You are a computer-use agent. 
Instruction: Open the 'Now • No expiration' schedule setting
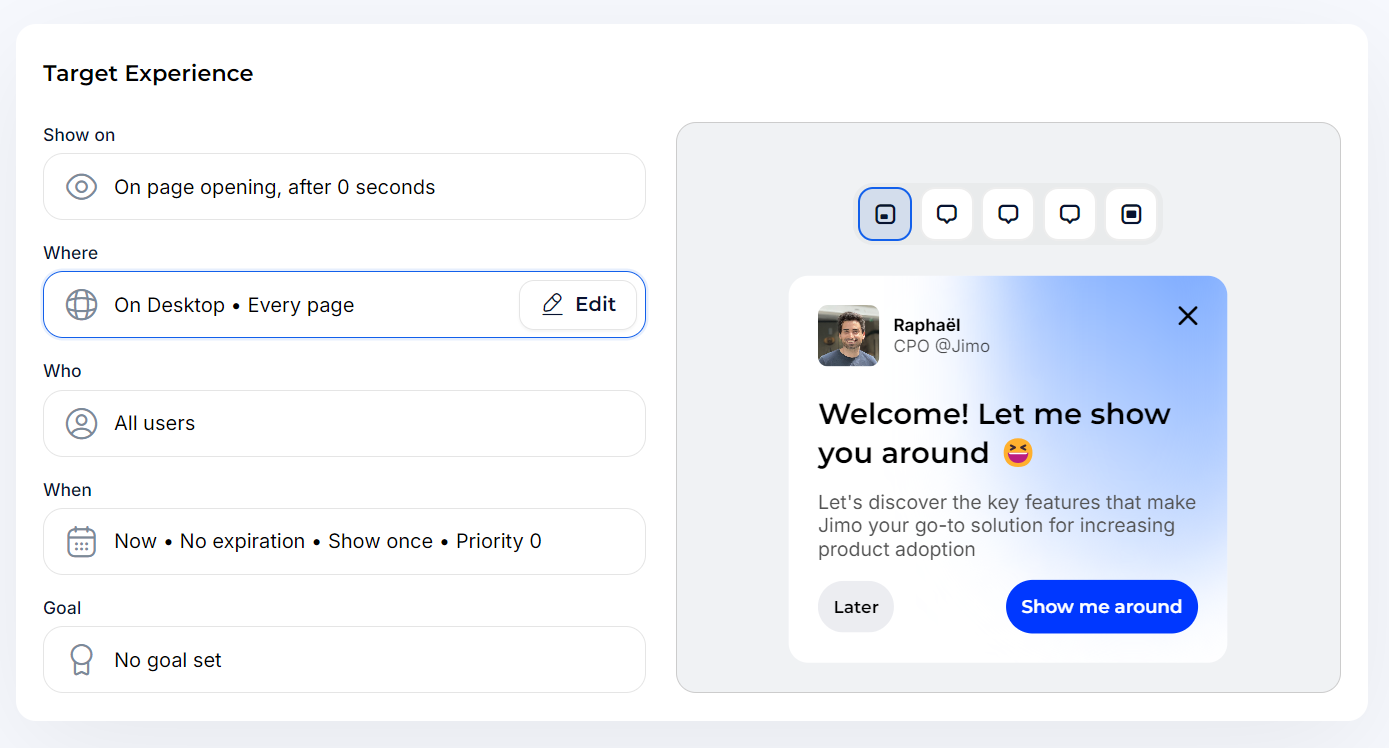[344, 542]
